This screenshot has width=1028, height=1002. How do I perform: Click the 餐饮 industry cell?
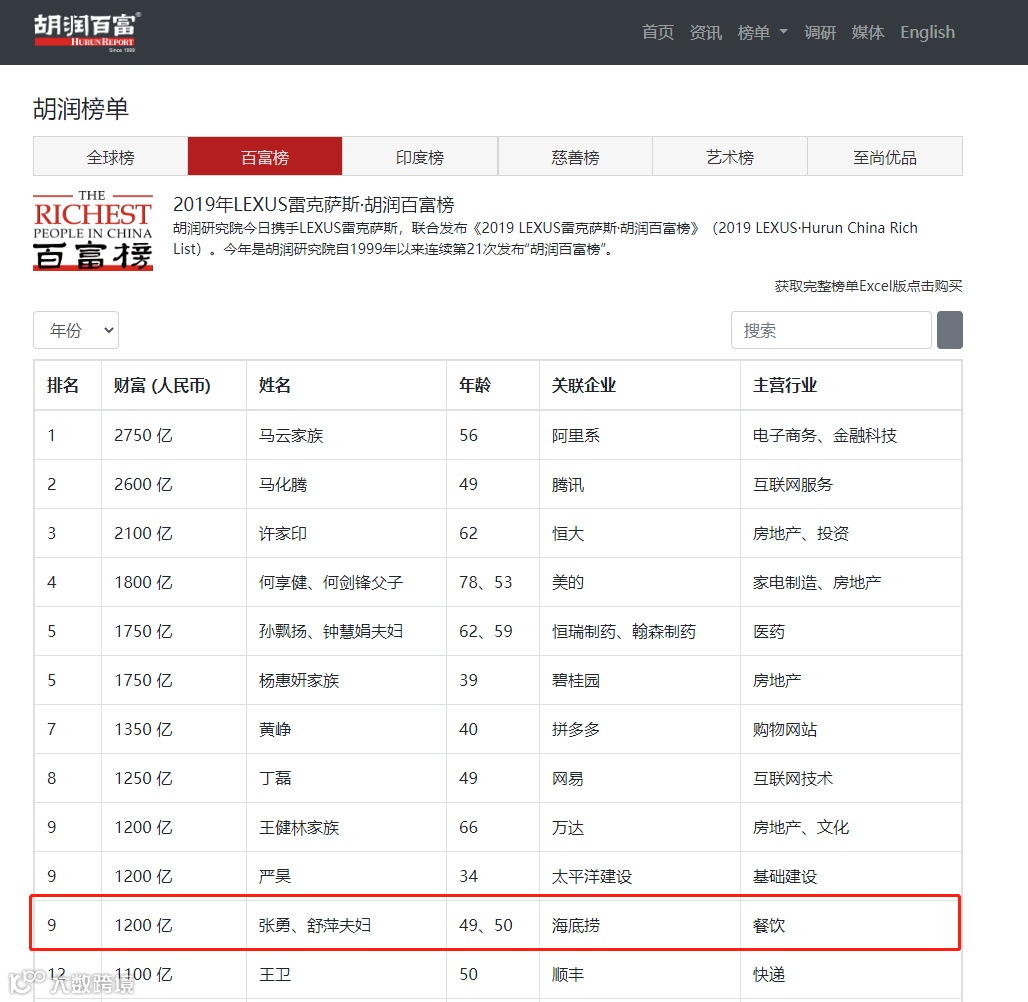click(x=768, y=925)
